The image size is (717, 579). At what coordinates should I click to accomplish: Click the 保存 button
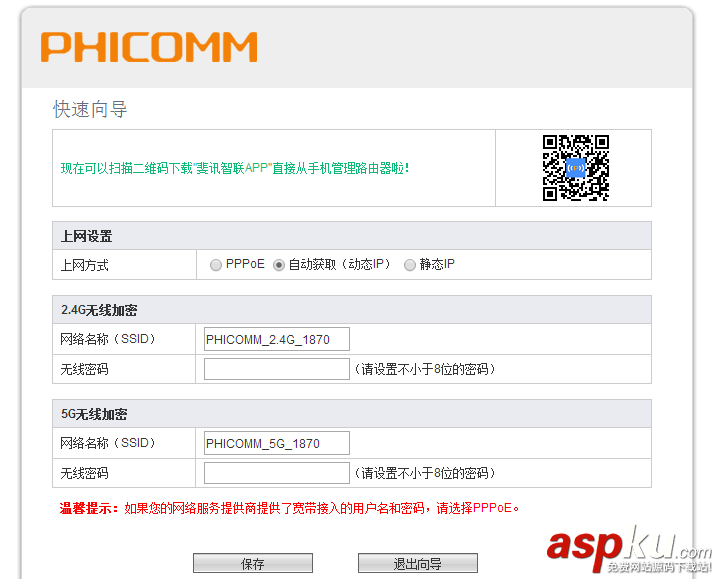253,563
